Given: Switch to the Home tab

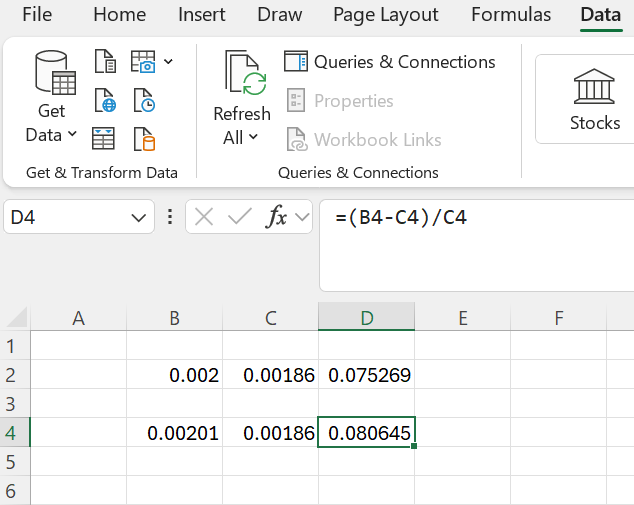Looking at the screenshot, I should tap(120, 15).
